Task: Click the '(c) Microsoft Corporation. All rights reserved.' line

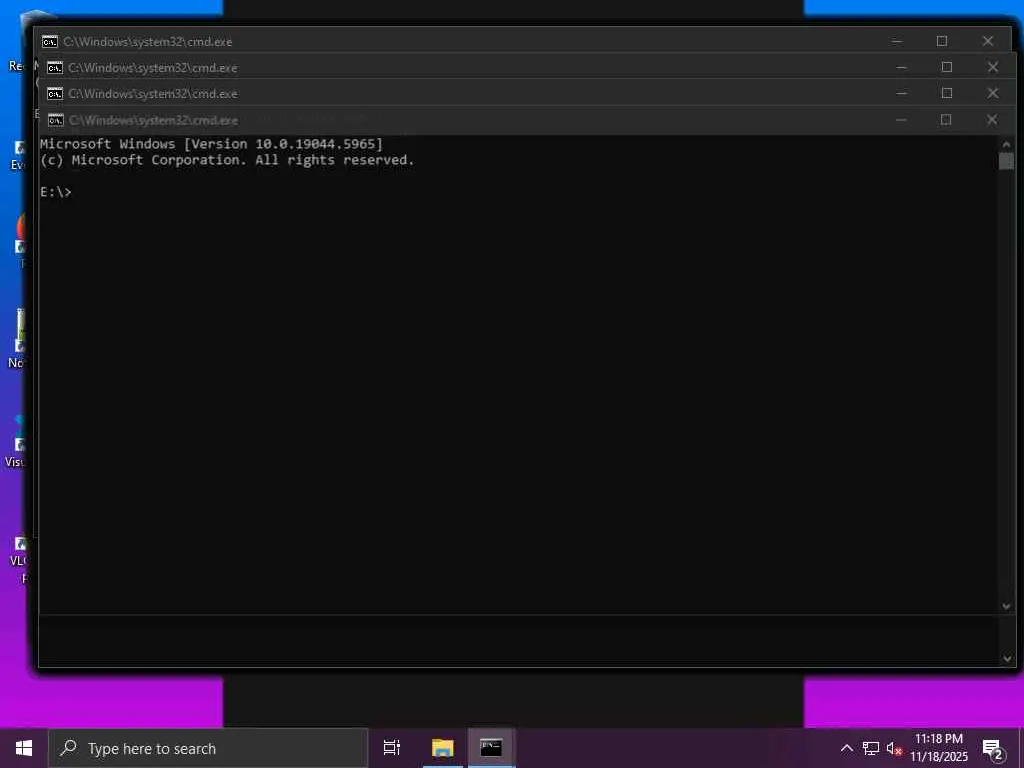Action: (227, 160)
